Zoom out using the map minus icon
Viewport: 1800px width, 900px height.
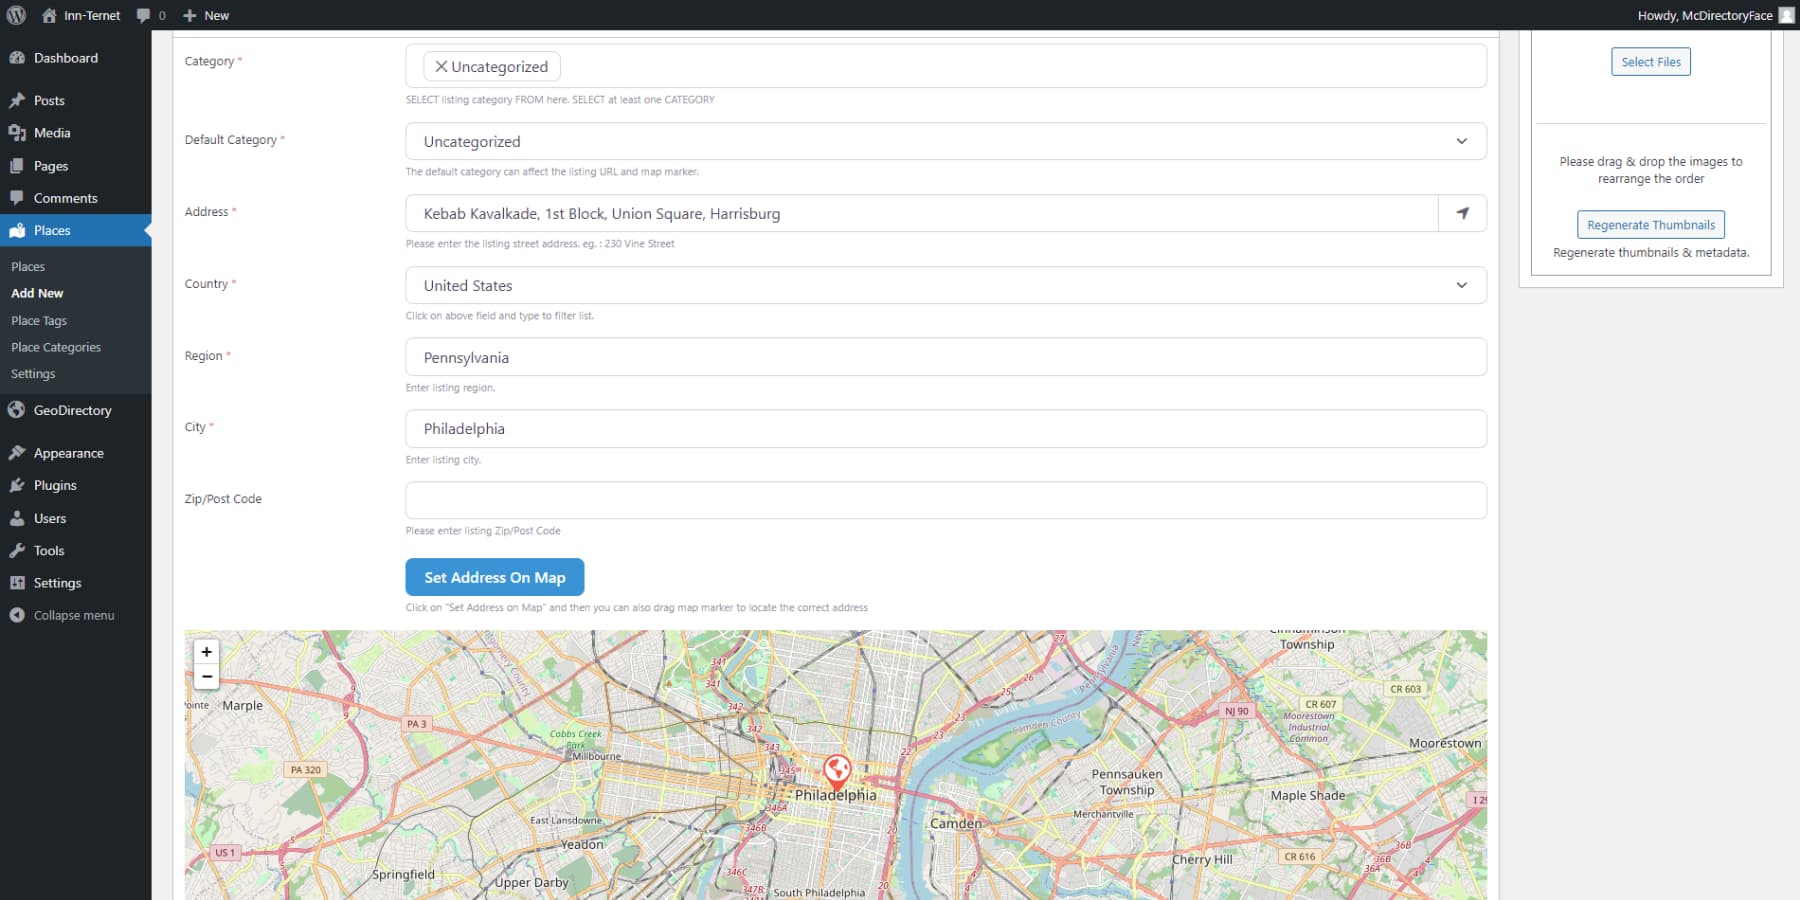tap(206, 677)
